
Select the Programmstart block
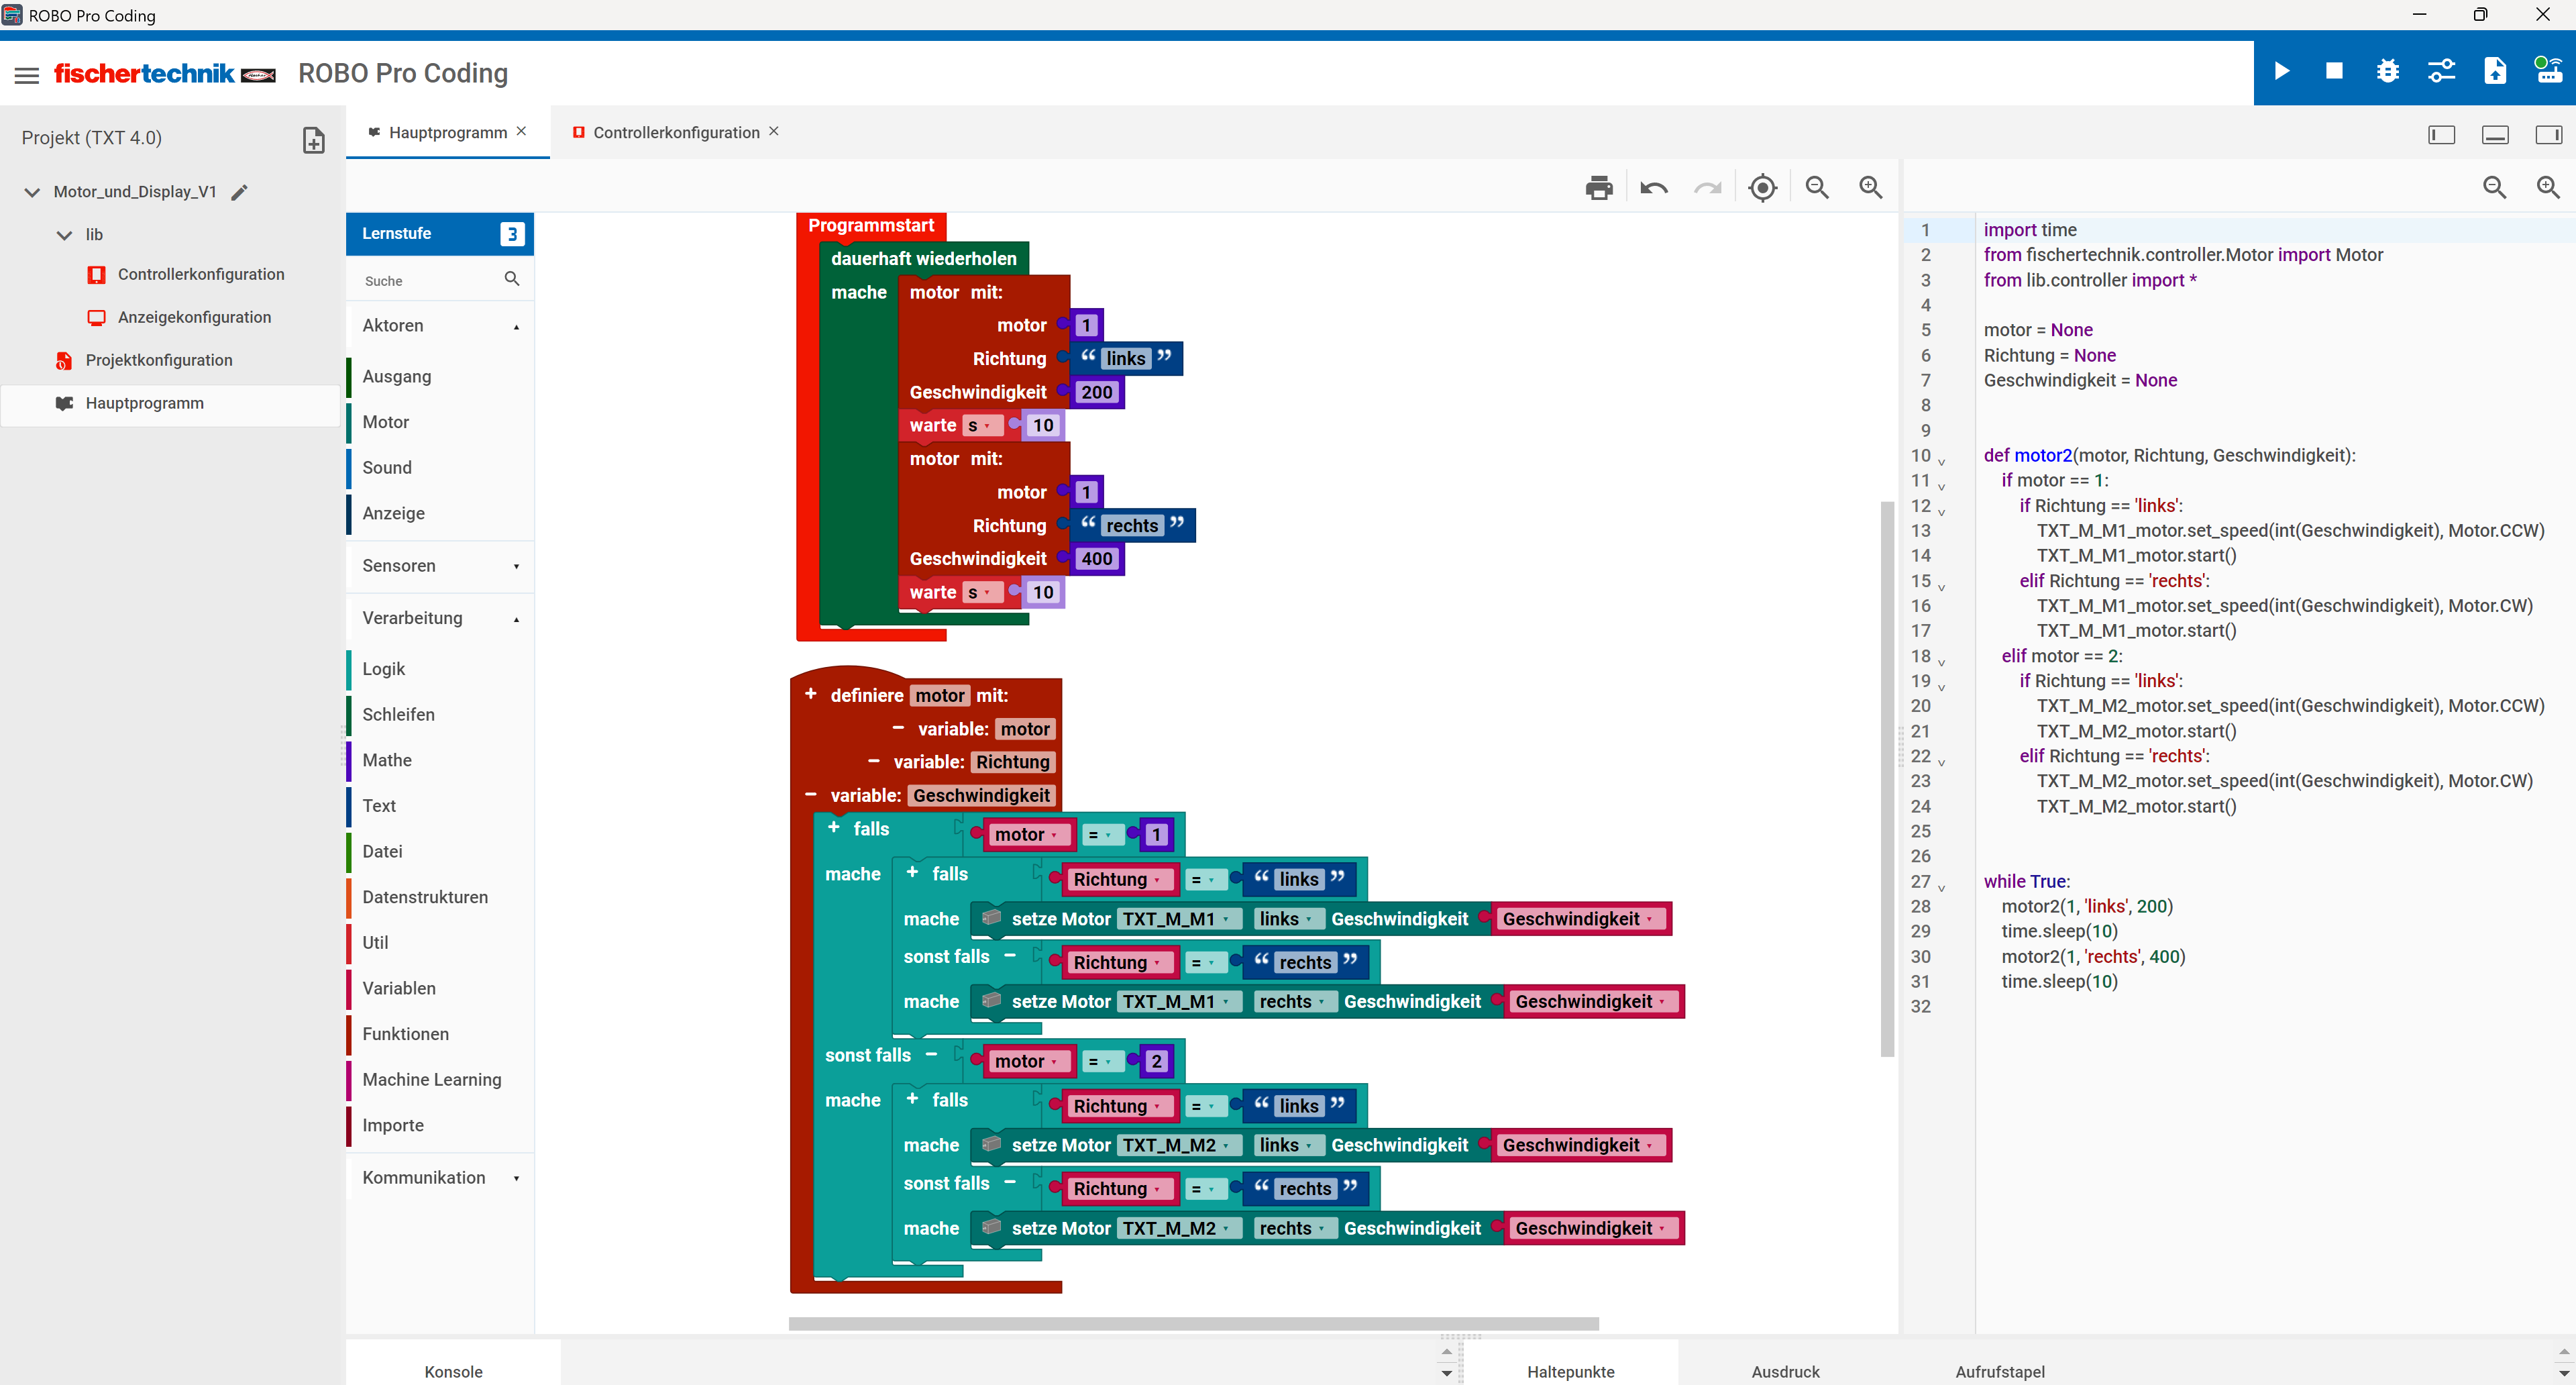(871, 226)
